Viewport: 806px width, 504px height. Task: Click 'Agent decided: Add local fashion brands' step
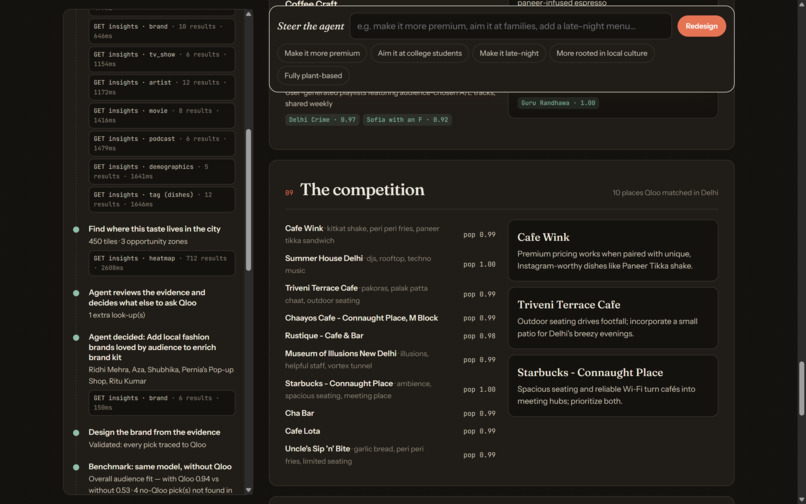(x=152, y=347)
